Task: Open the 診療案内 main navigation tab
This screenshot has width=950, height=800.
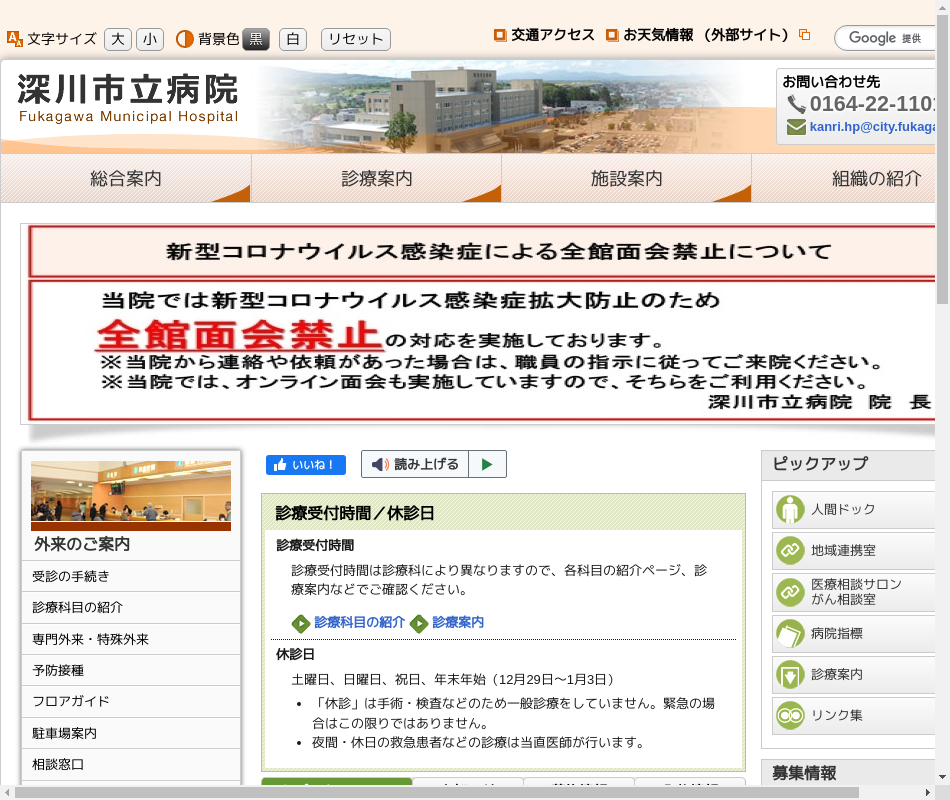Action: (x=376, y=179)
